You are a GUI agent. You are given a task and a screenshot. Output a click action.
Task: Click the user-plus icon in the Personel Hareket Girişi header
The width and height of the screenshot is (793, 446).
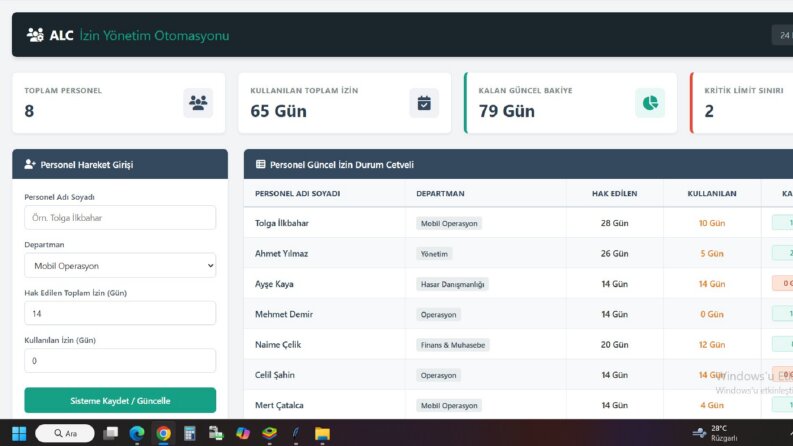[30, 164]
